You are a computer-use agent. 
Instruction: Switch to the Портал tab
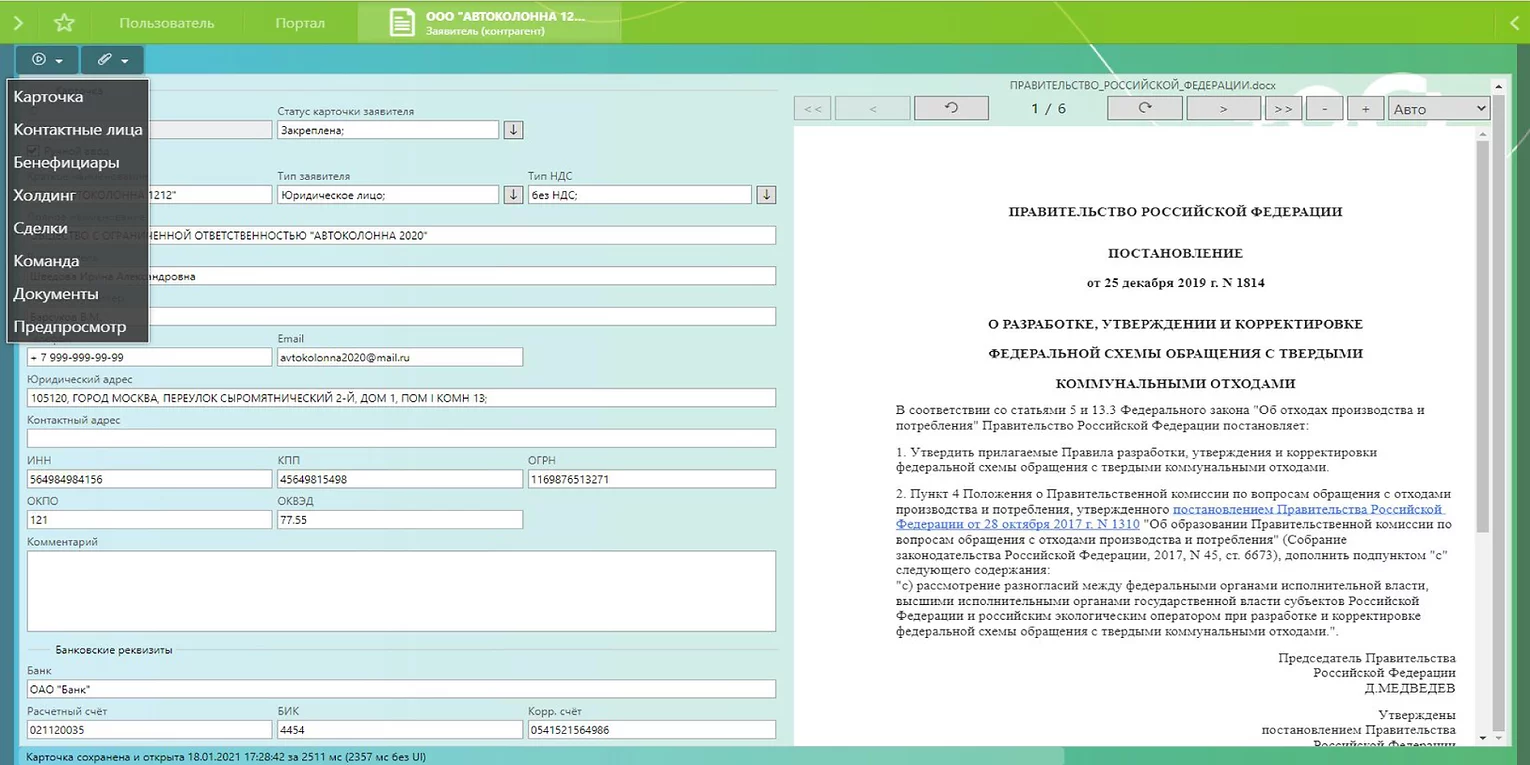pyautogui.click(x=300, y=23)
